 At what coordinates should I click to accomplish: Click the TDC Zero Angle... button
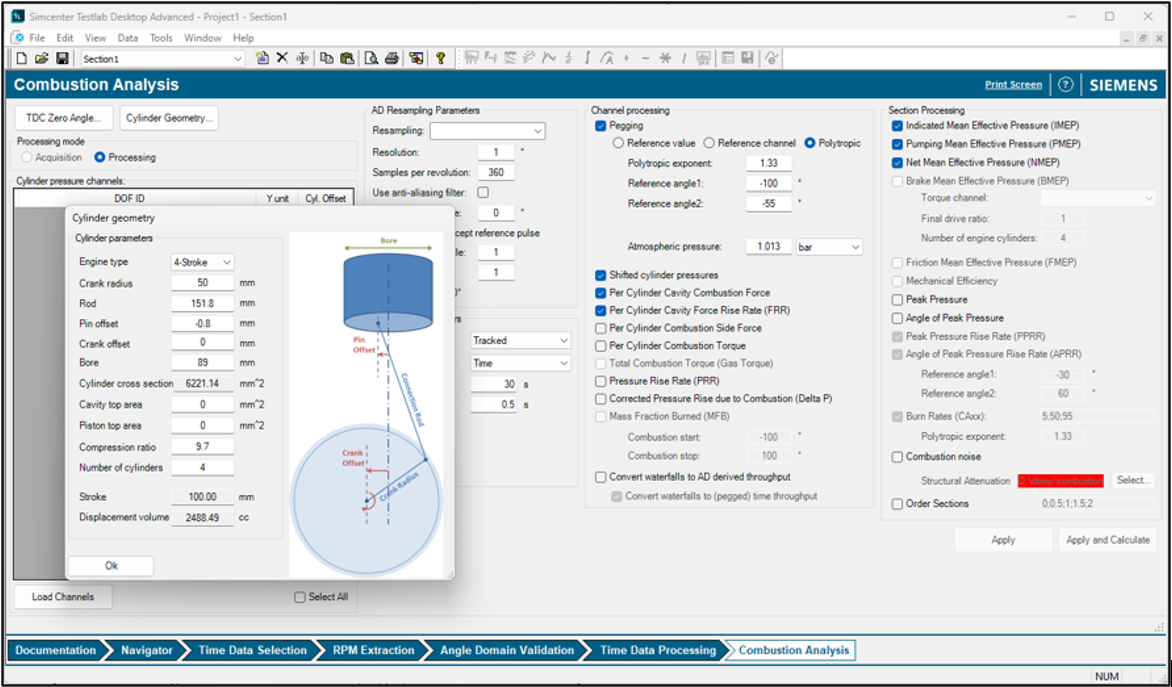64,117
